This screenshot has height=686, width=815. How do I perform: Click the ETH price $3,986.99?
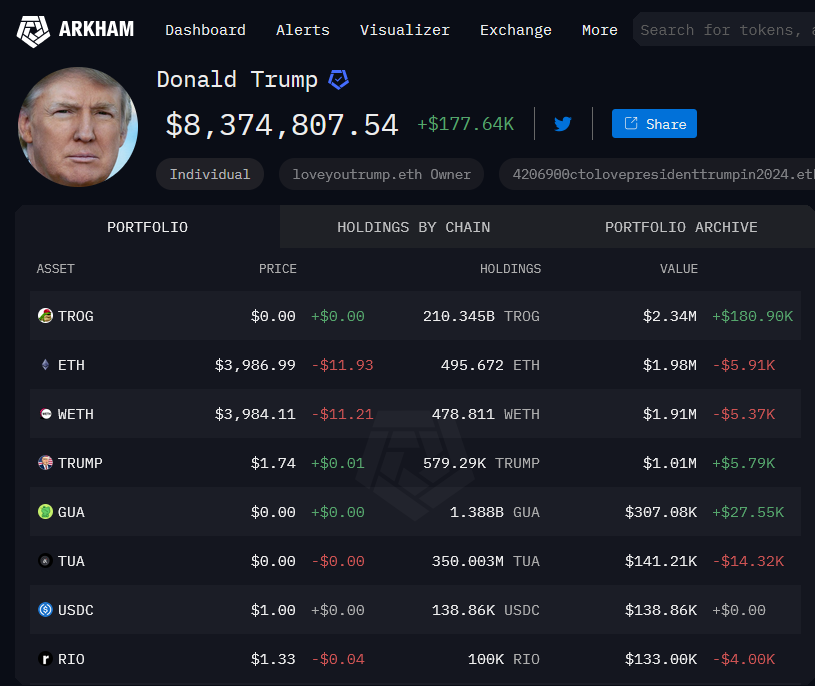click(x=255, y=365)
